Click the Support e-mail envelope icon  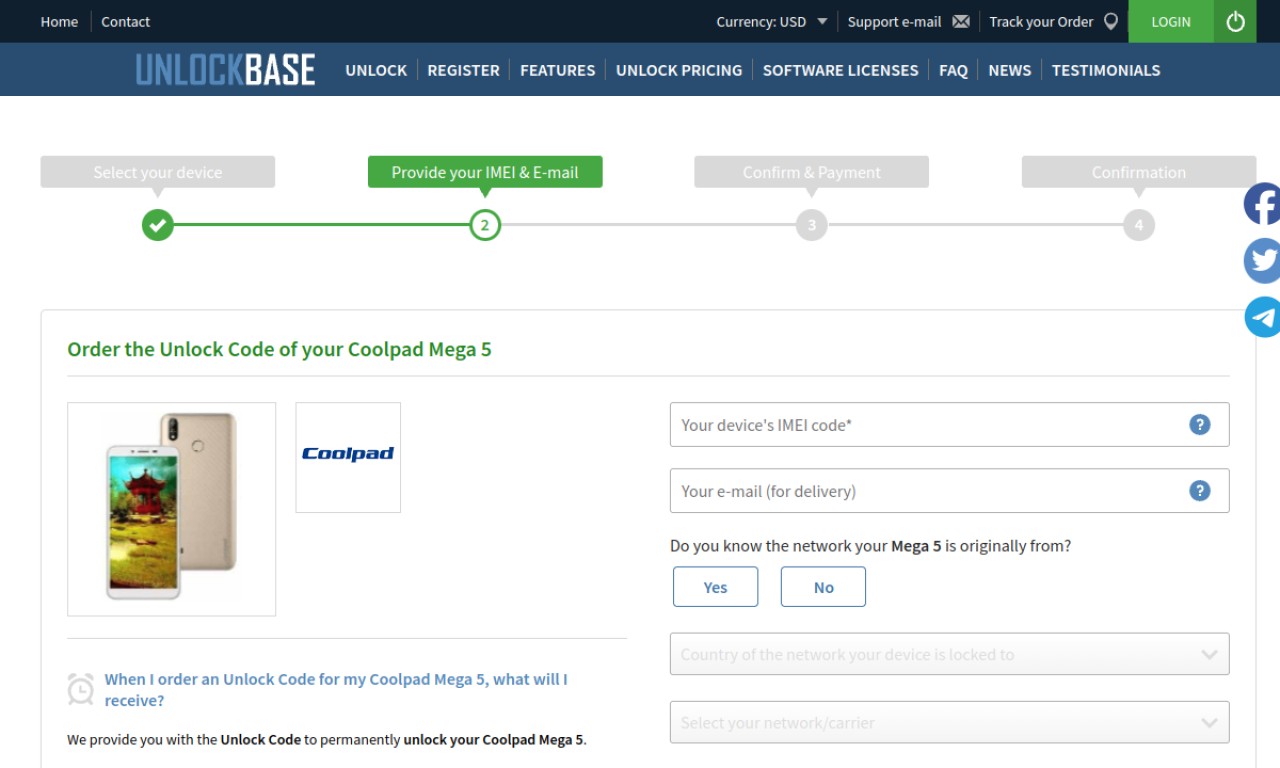[x=961, y=21]
